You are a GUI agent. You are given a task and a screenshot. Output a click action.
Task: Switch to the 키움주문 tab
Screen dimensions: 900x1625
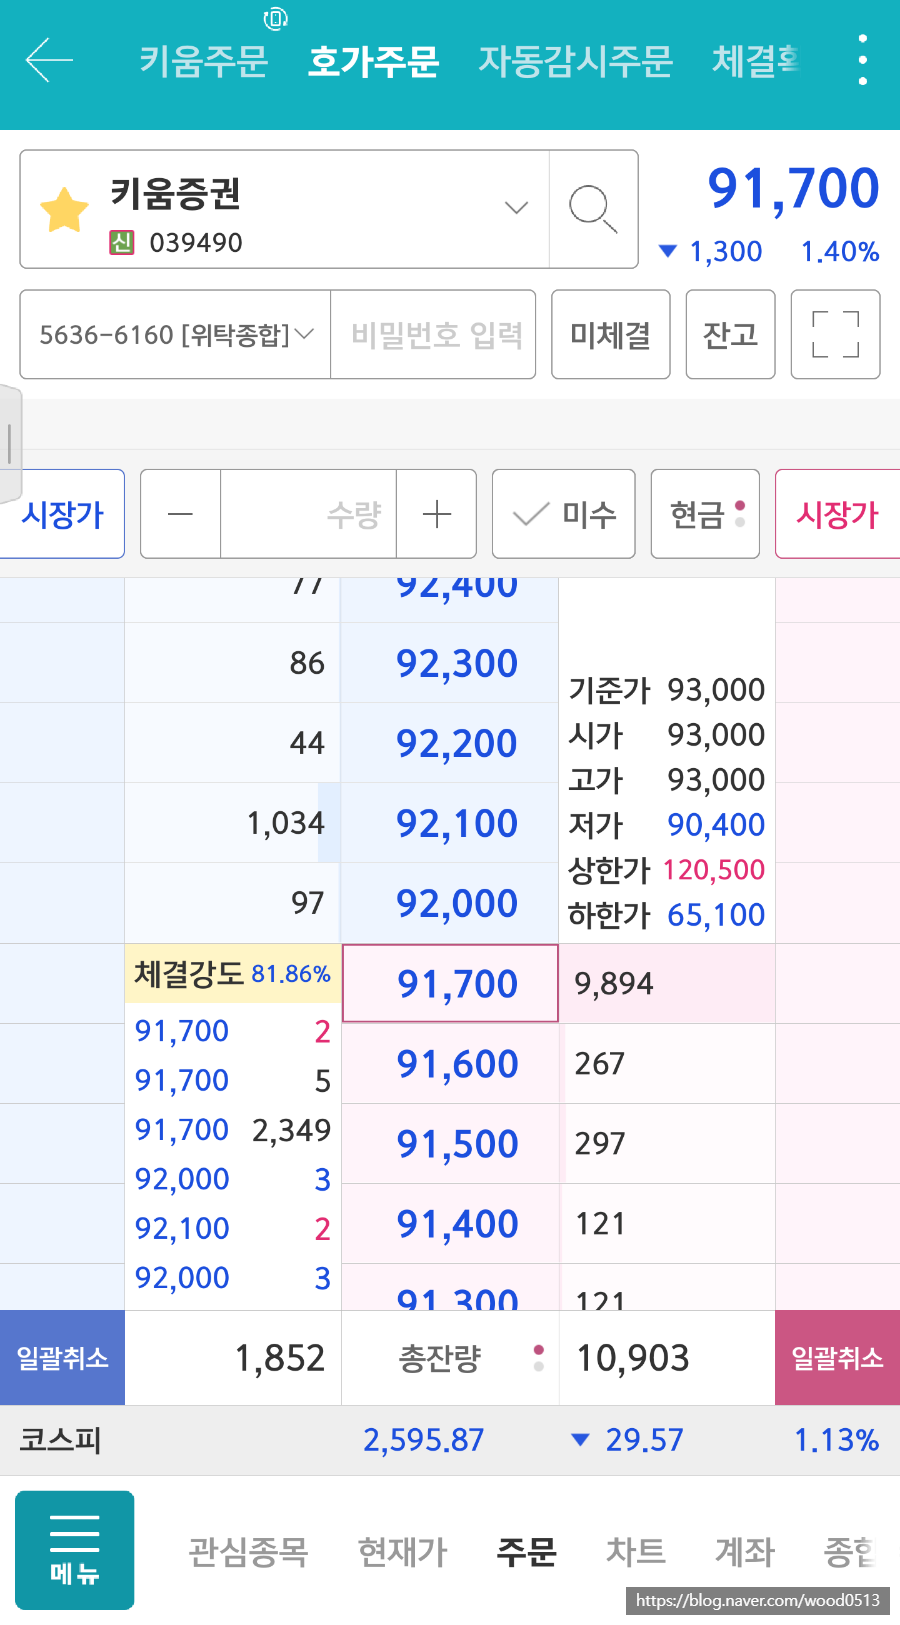pyautogui.click(x=203, y=61)
